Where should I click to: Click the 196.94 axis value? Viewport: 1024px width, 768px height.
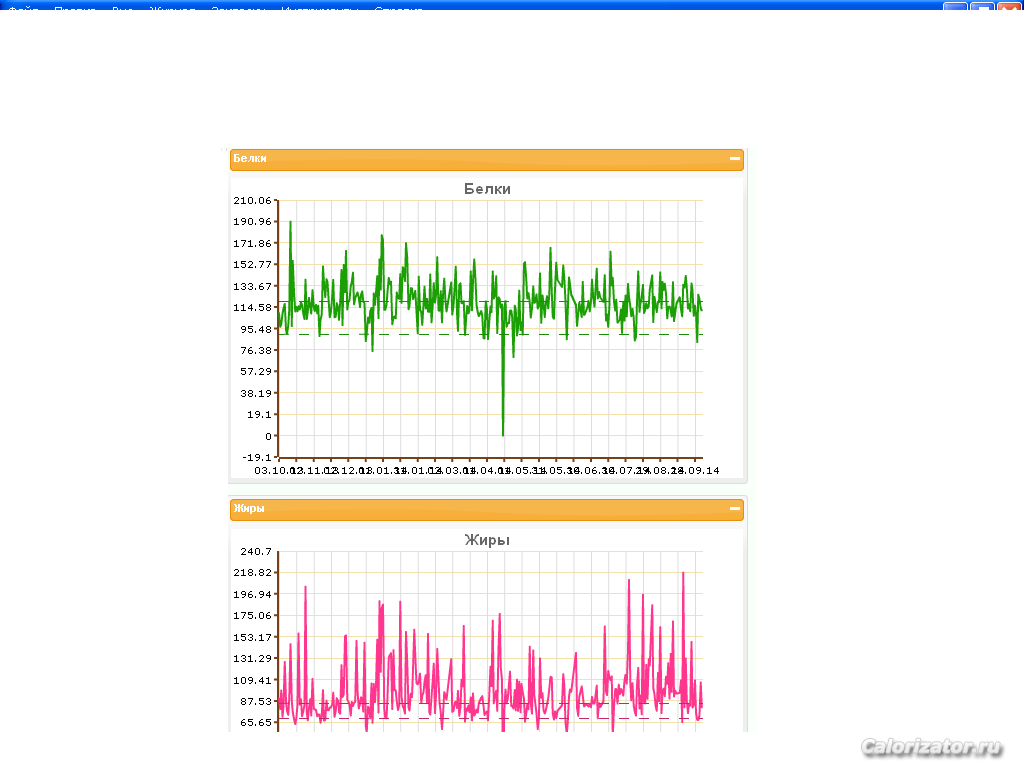(252, 594)
